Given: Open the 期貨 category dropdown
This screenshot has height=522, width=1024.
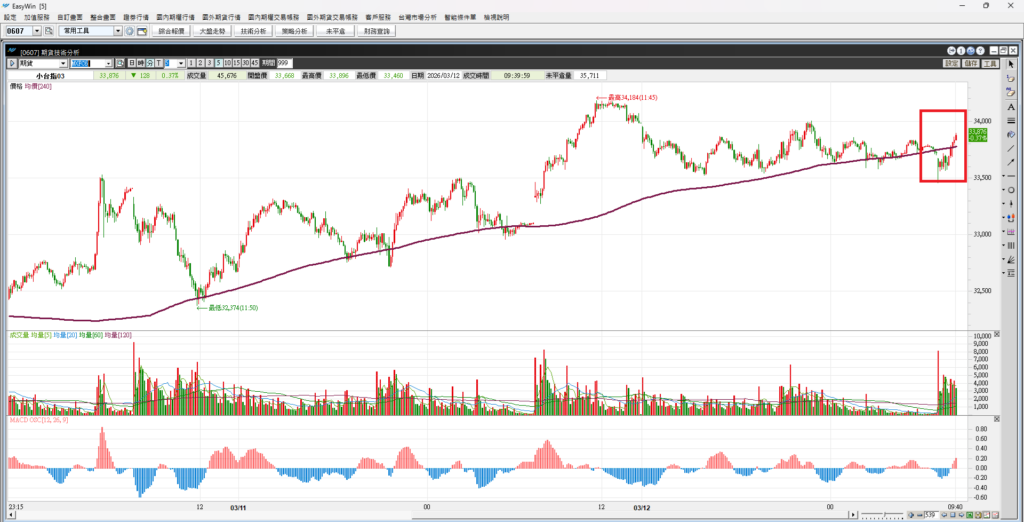Looking at the screenshot, I should point(63,63).
